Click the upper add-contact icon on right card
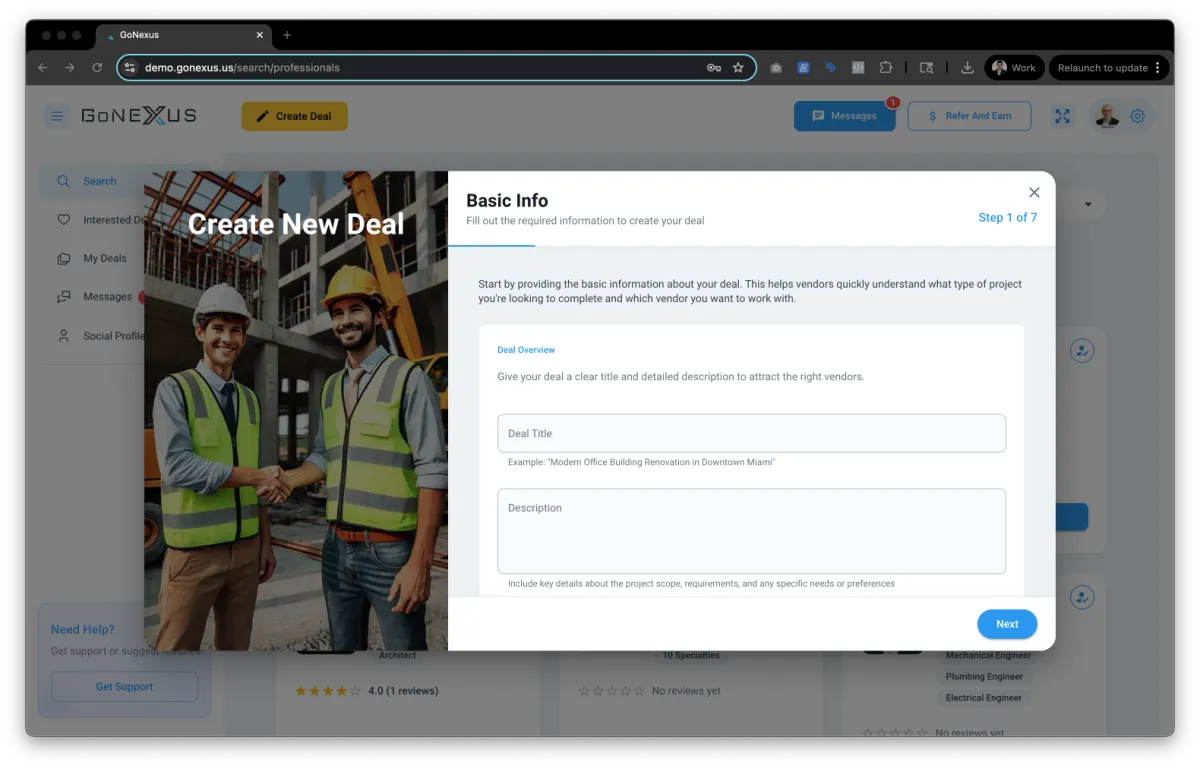The image size is (1200, 768). (x=1081, y=351)
